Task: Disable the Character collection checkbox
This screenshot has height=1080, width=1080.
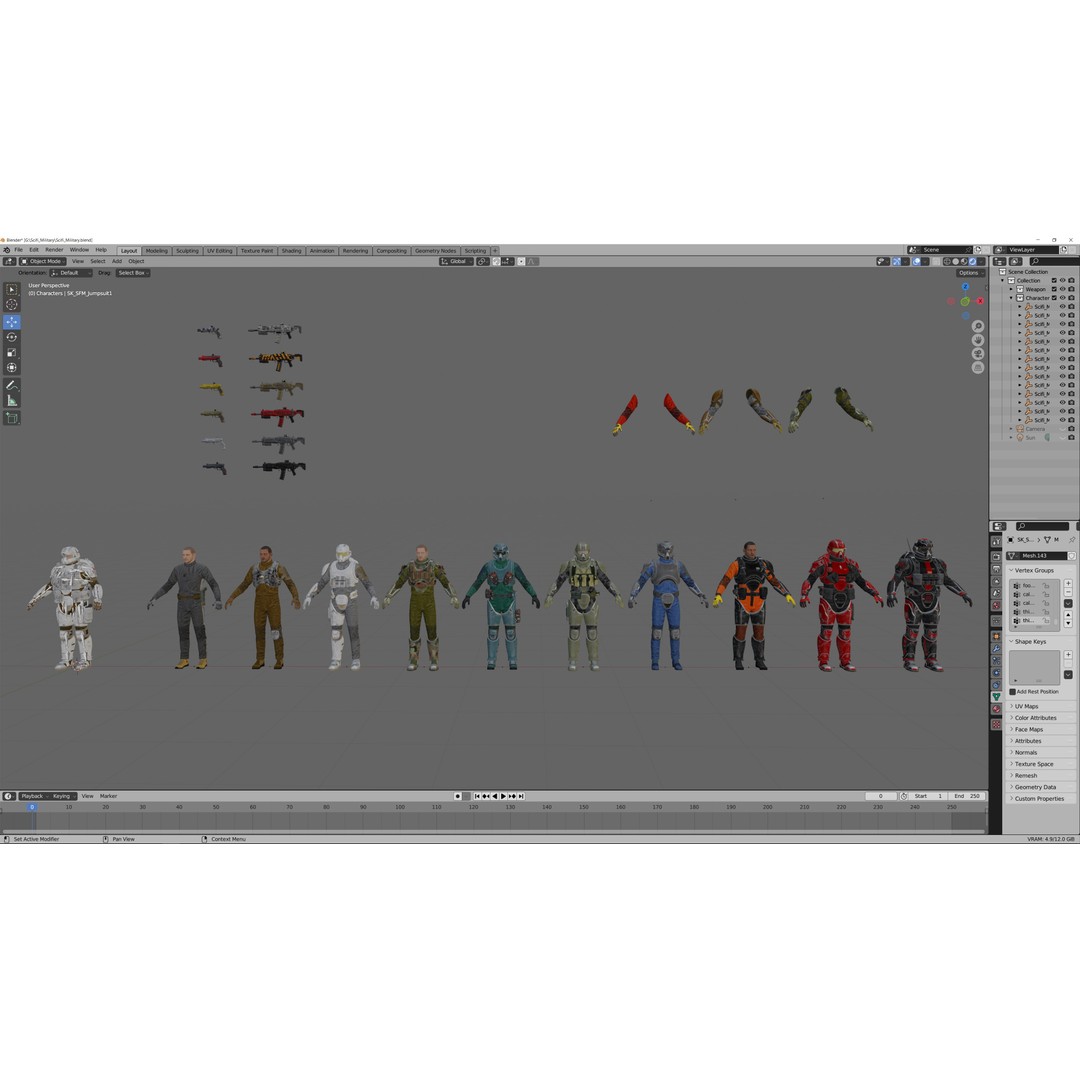Action: 1054,297
